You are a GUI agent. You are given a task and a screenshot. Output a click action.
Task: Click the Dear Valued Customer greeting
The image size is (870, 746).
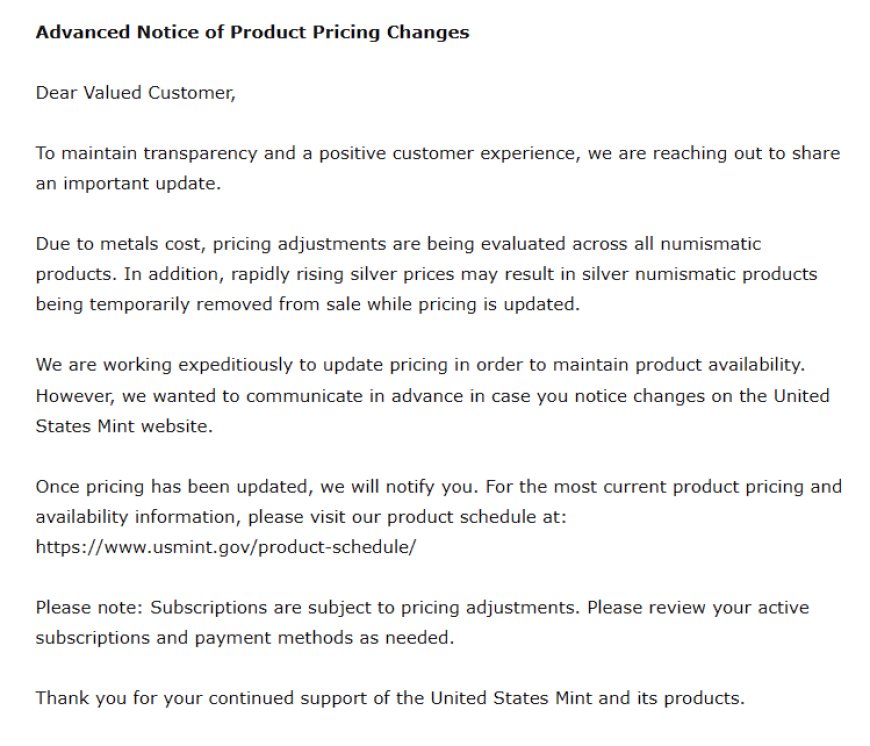[x=136, y=93]
